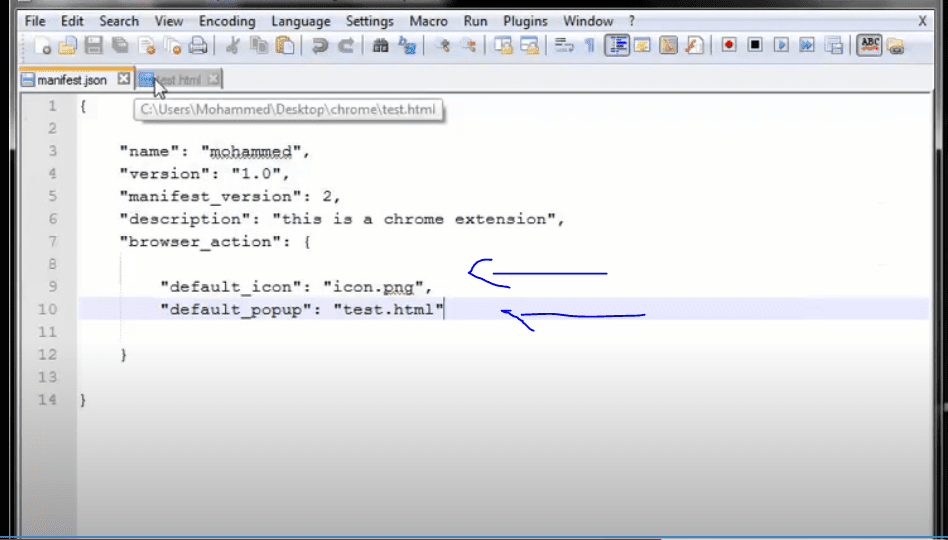The image size is (948, 540).
Task: Open Find with the binoculars icon
Action: [x=380, y=45]
